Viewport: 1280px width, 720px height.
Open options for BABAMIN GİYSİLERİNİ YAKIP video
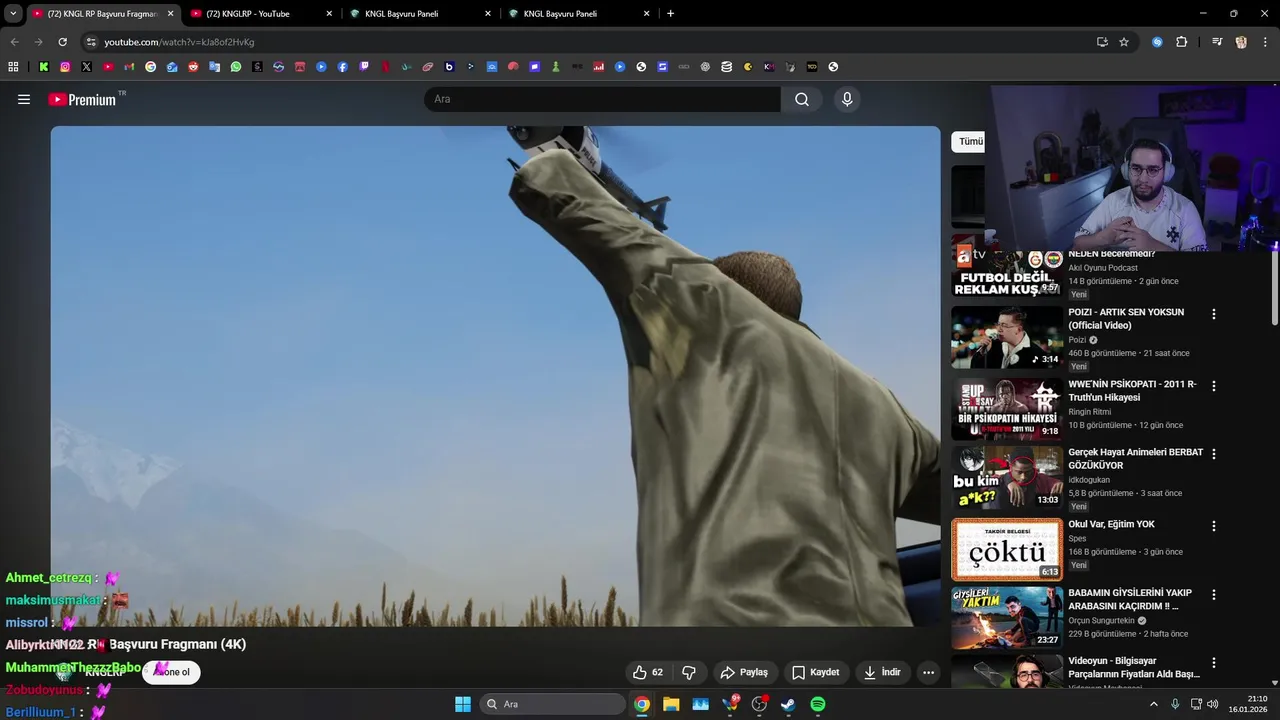[1214, 595]
